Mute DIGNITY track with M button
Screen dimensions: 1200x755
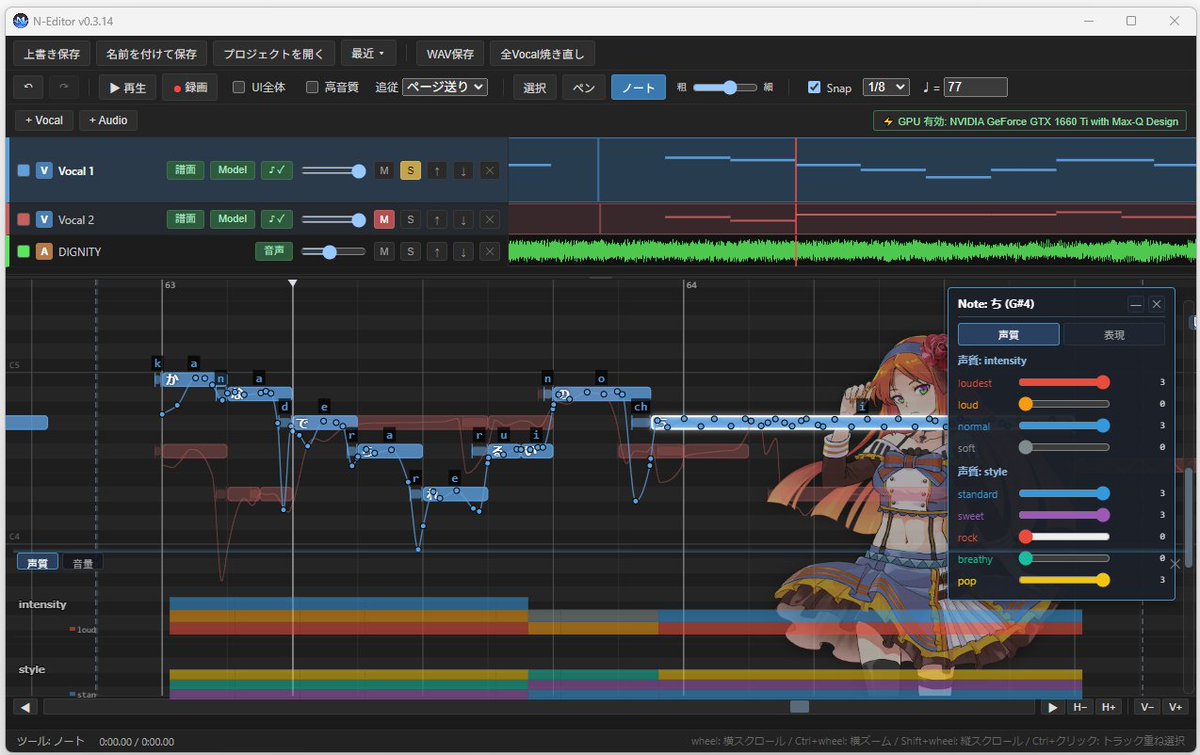(x=384, y=252)
